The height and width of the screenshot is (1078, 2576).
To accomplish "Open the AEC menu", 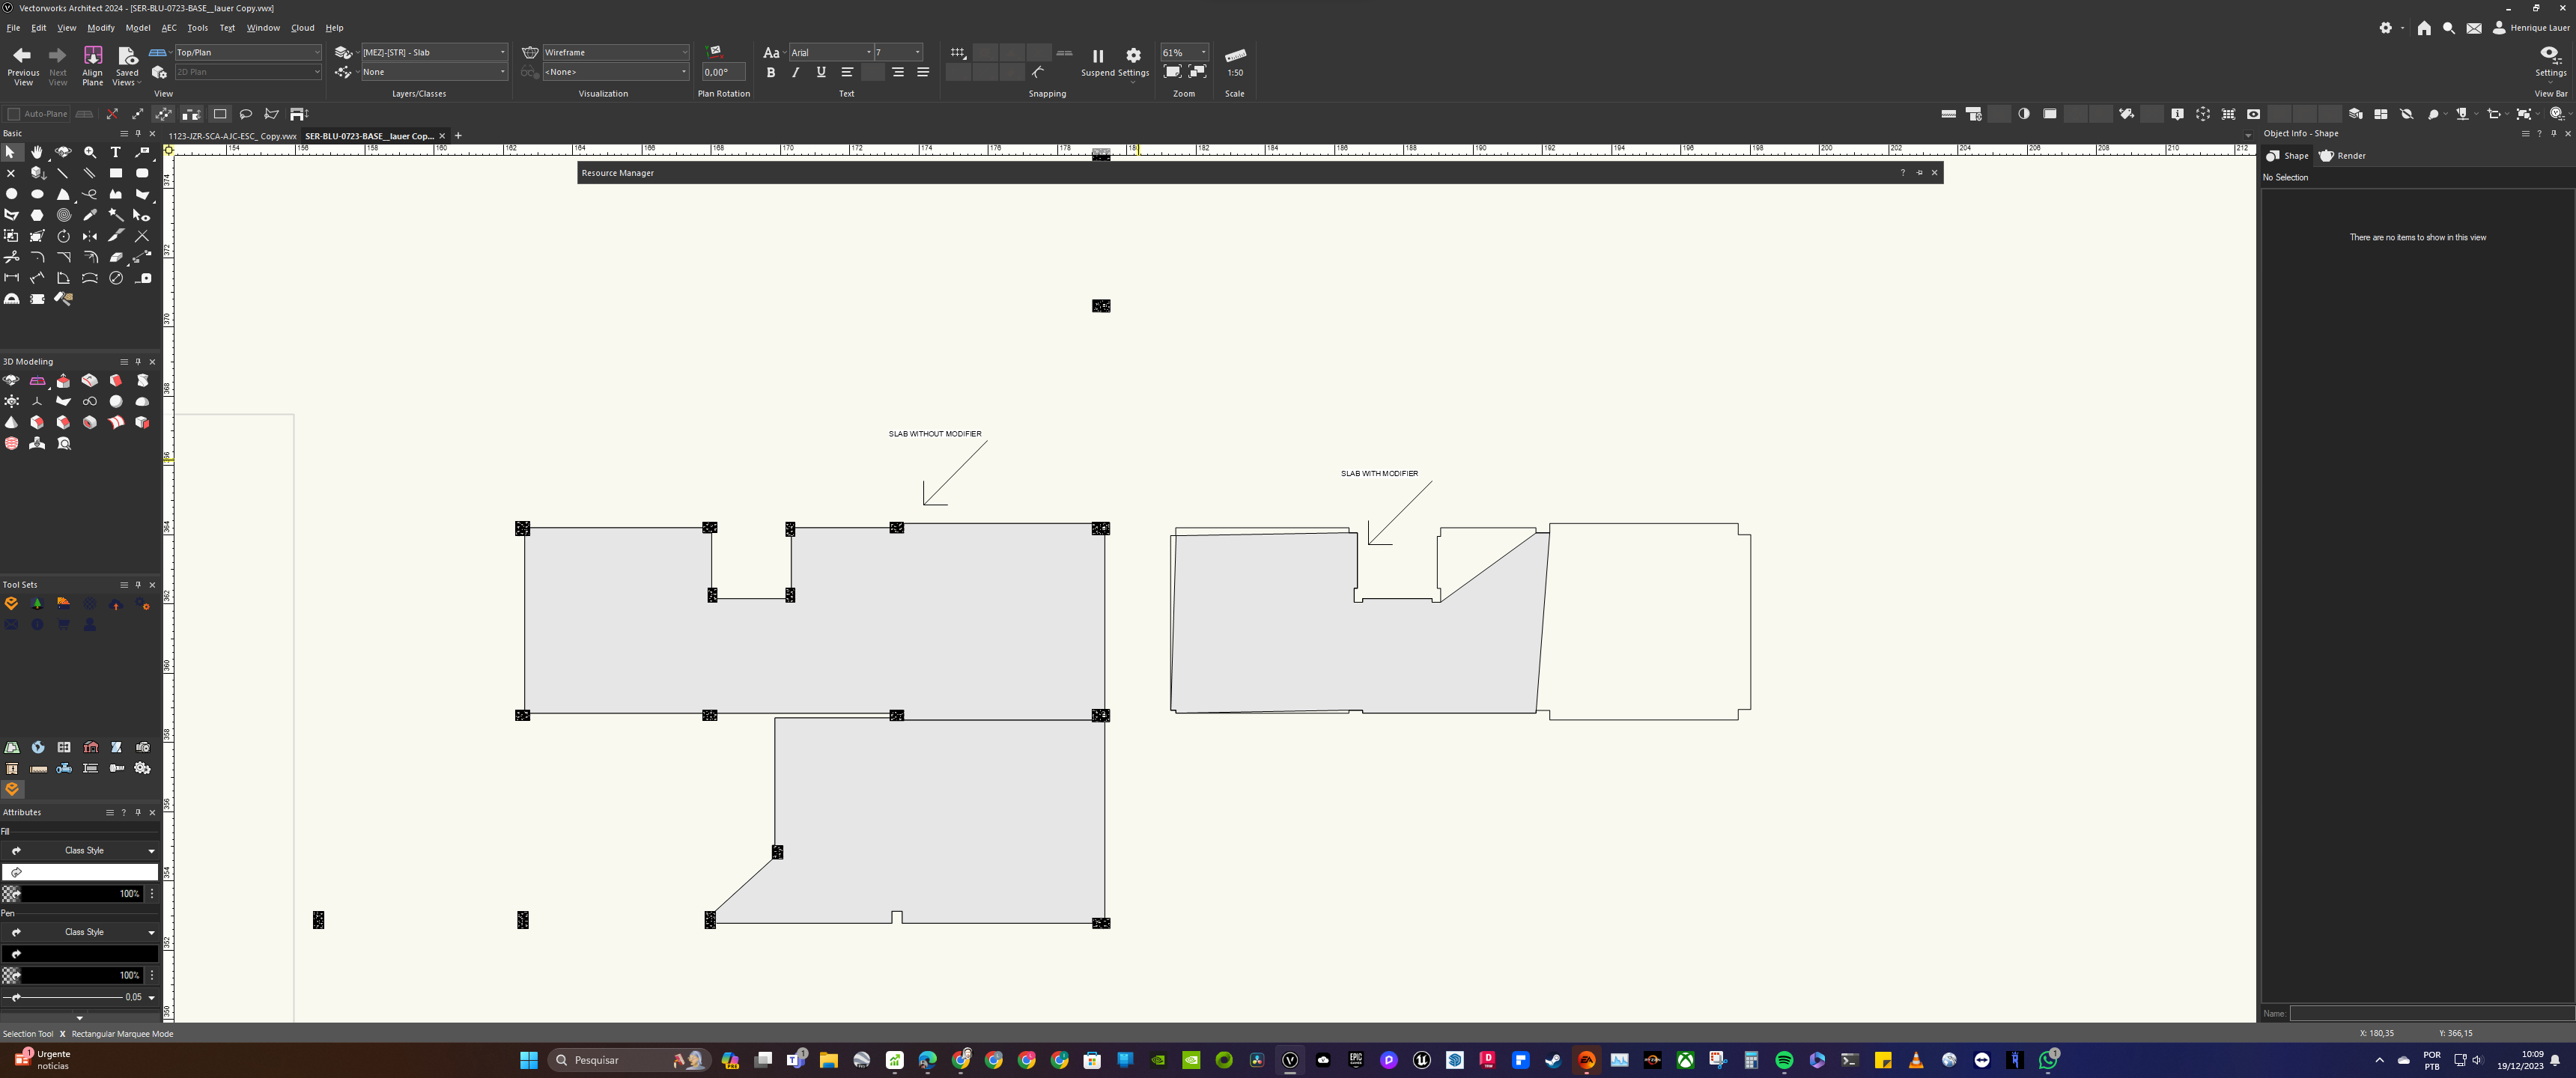I will click(x=168, y=27).
